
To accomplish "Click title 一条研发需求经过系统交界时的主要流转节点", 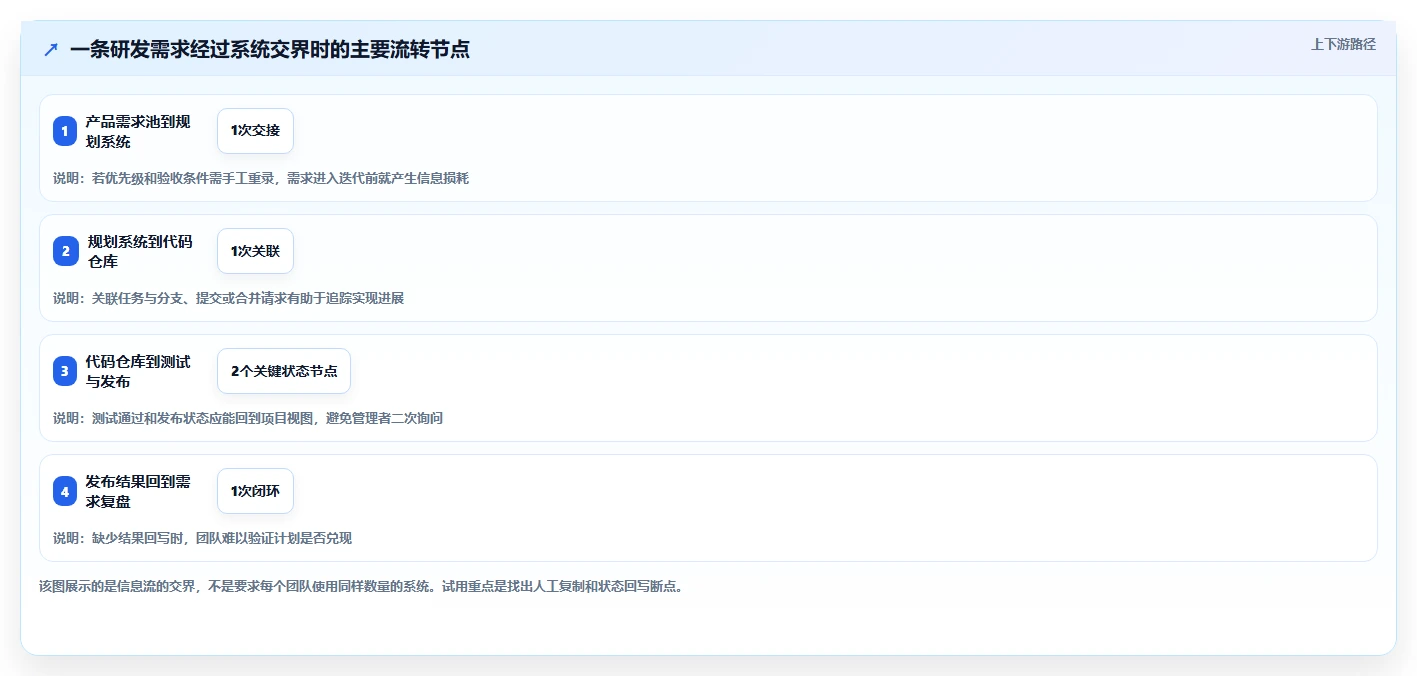I will (x=270, y=50).
